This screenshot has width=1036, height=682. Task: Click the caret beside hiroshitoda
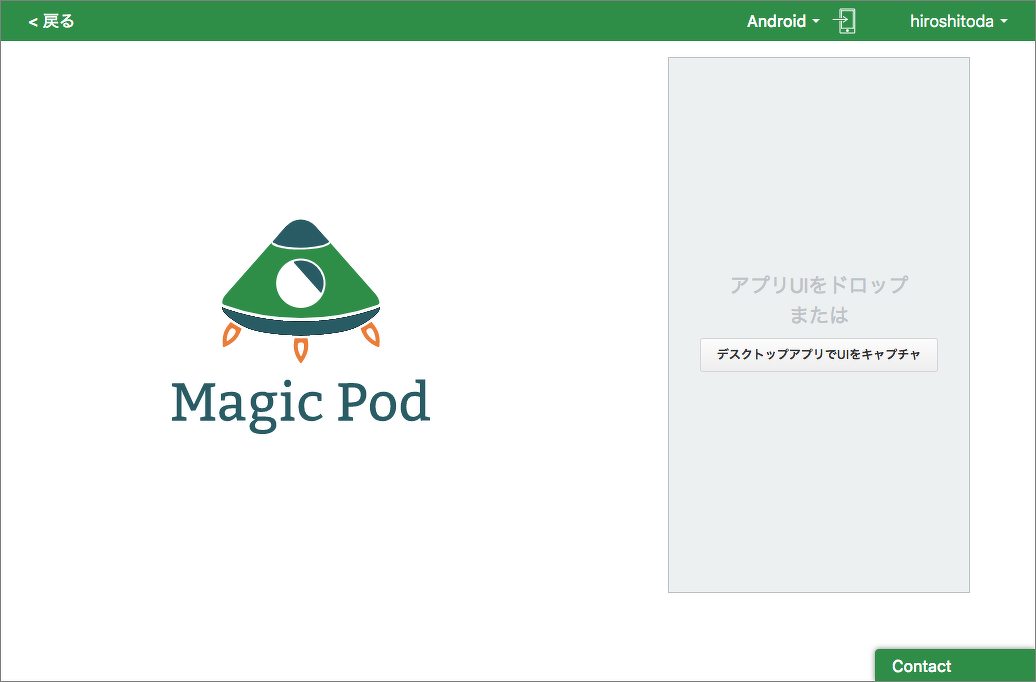pos(1003,22)
